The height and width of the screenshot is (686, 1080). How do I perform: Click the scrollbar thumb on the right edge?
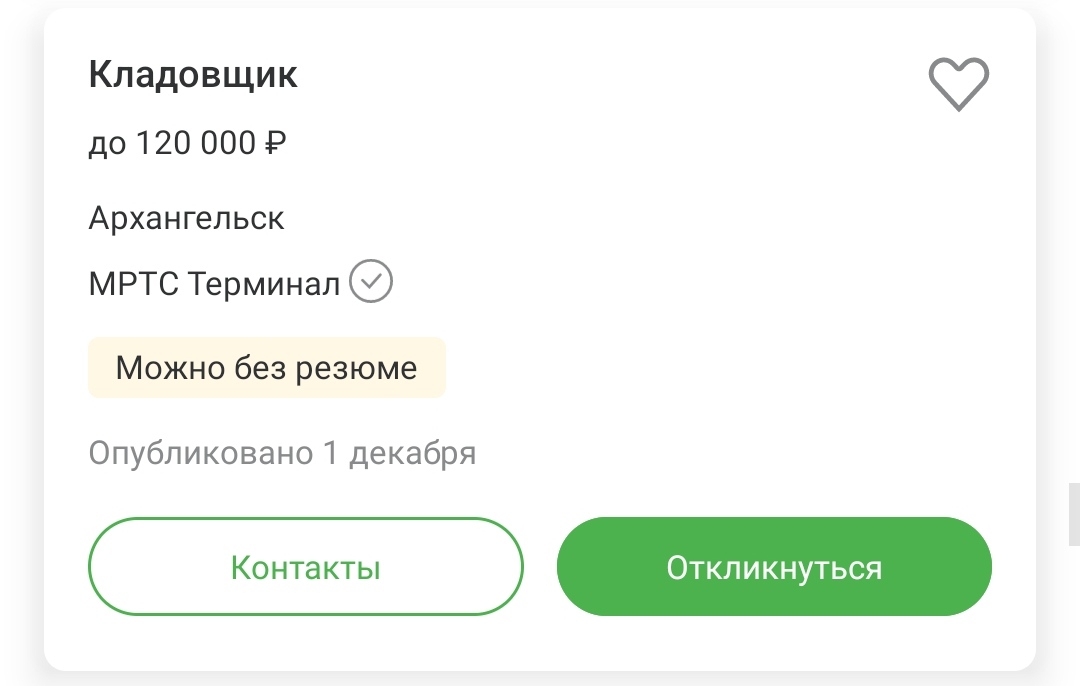[x=1074, y=514]
